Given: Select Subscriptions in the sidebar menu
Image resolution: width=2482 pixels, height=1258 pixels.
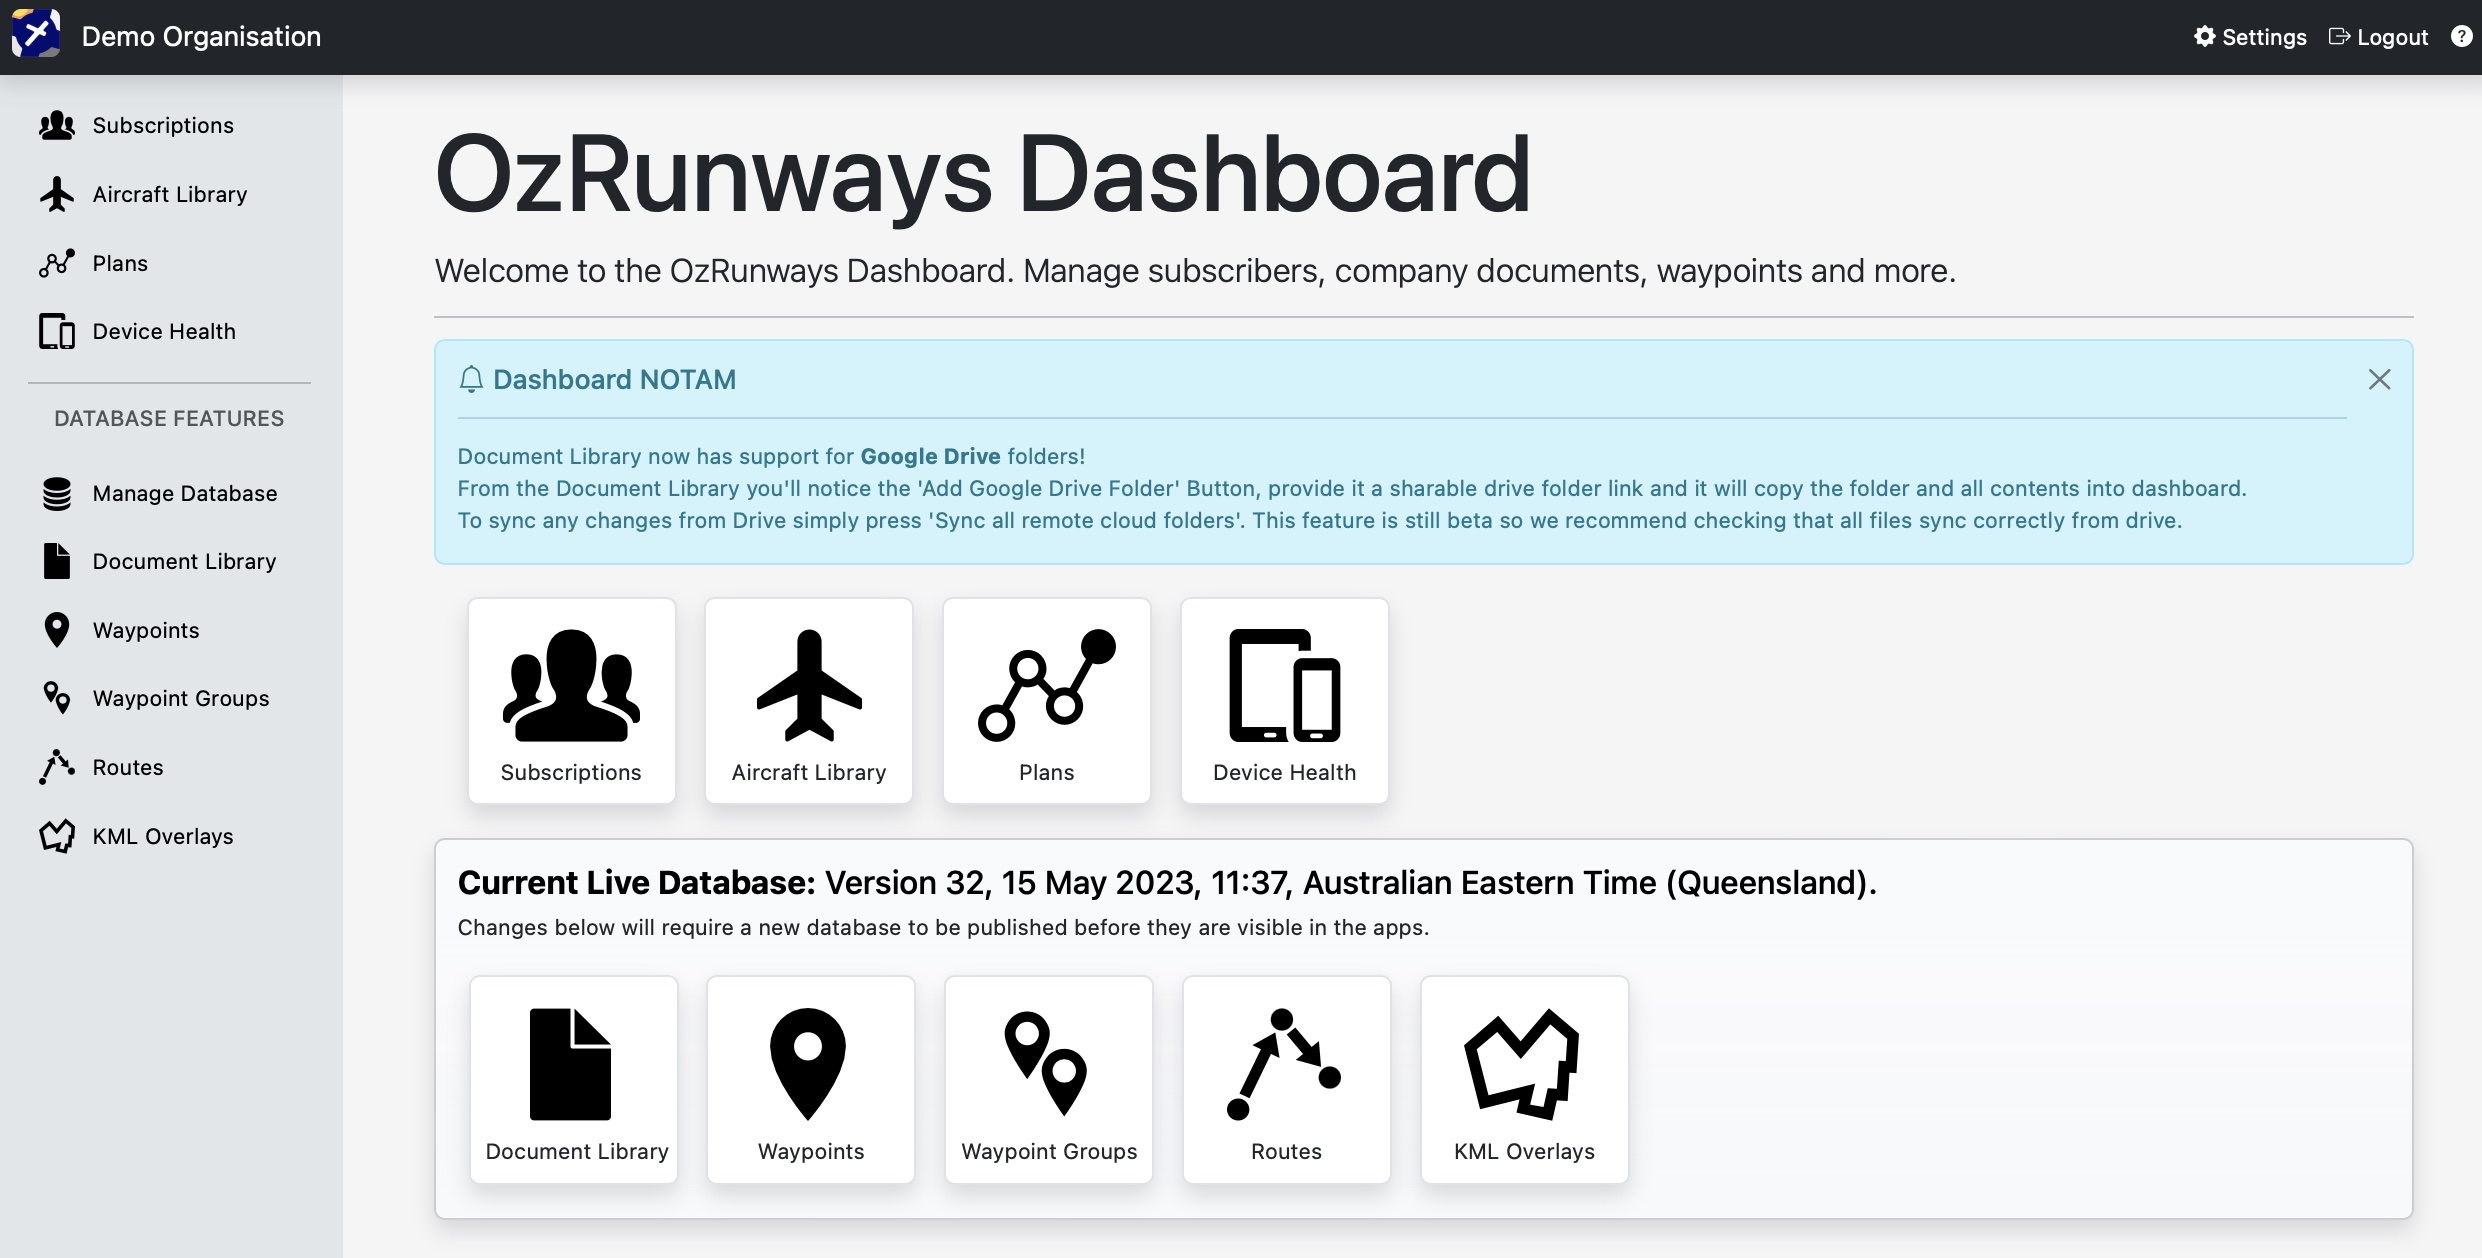Looking at the screenshot, I should pos(163,125).
